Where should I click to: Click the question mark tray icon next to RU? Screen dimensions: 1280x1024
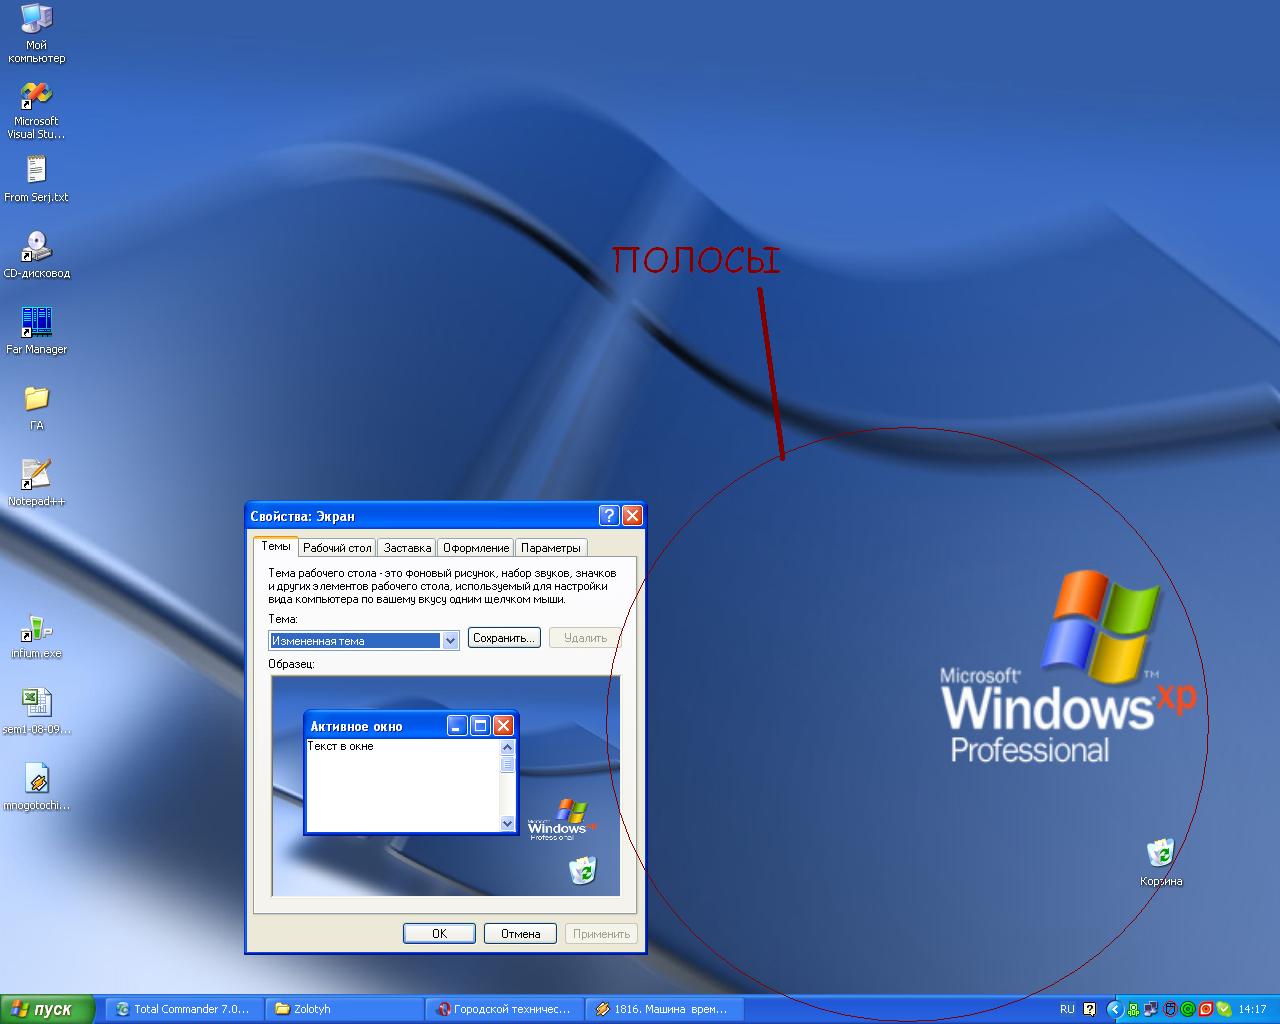[x=1090, y=1009]
